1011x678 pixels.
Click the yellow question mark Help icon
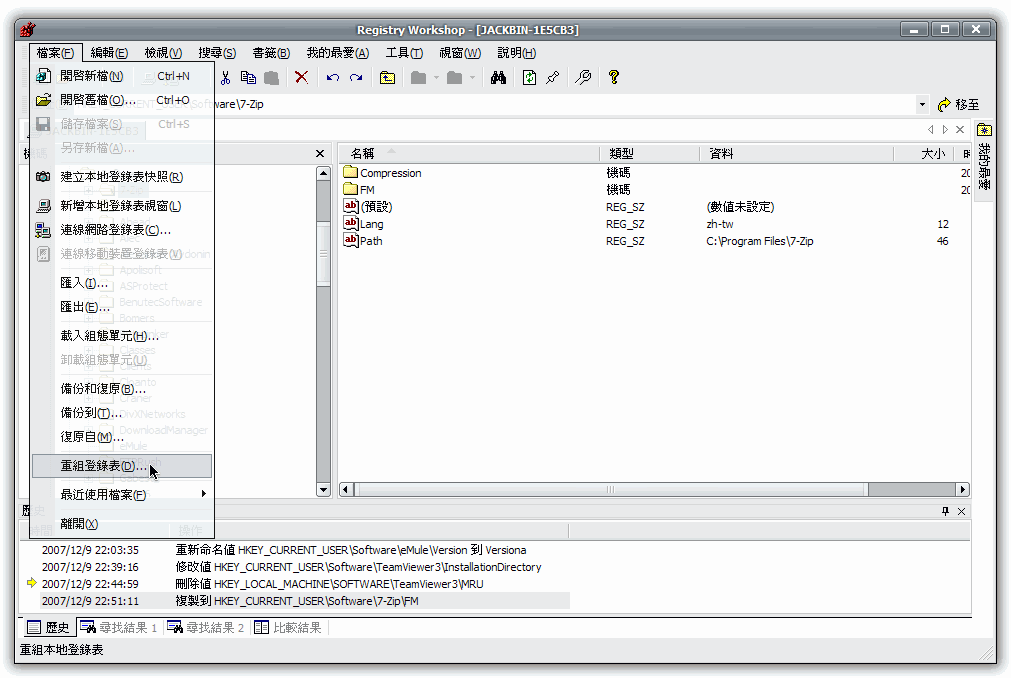613,77
